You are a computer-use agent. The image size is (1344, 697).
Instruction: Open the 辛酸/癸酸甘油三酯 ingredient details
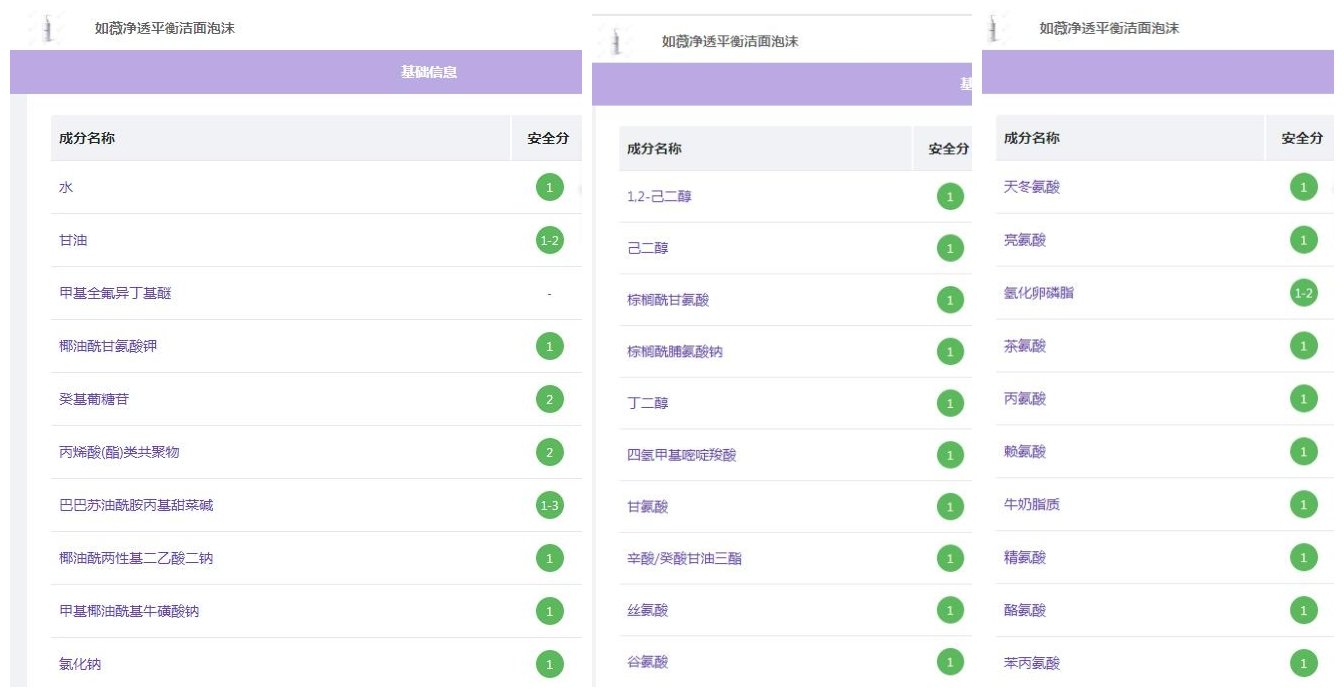tap(684, 558)
